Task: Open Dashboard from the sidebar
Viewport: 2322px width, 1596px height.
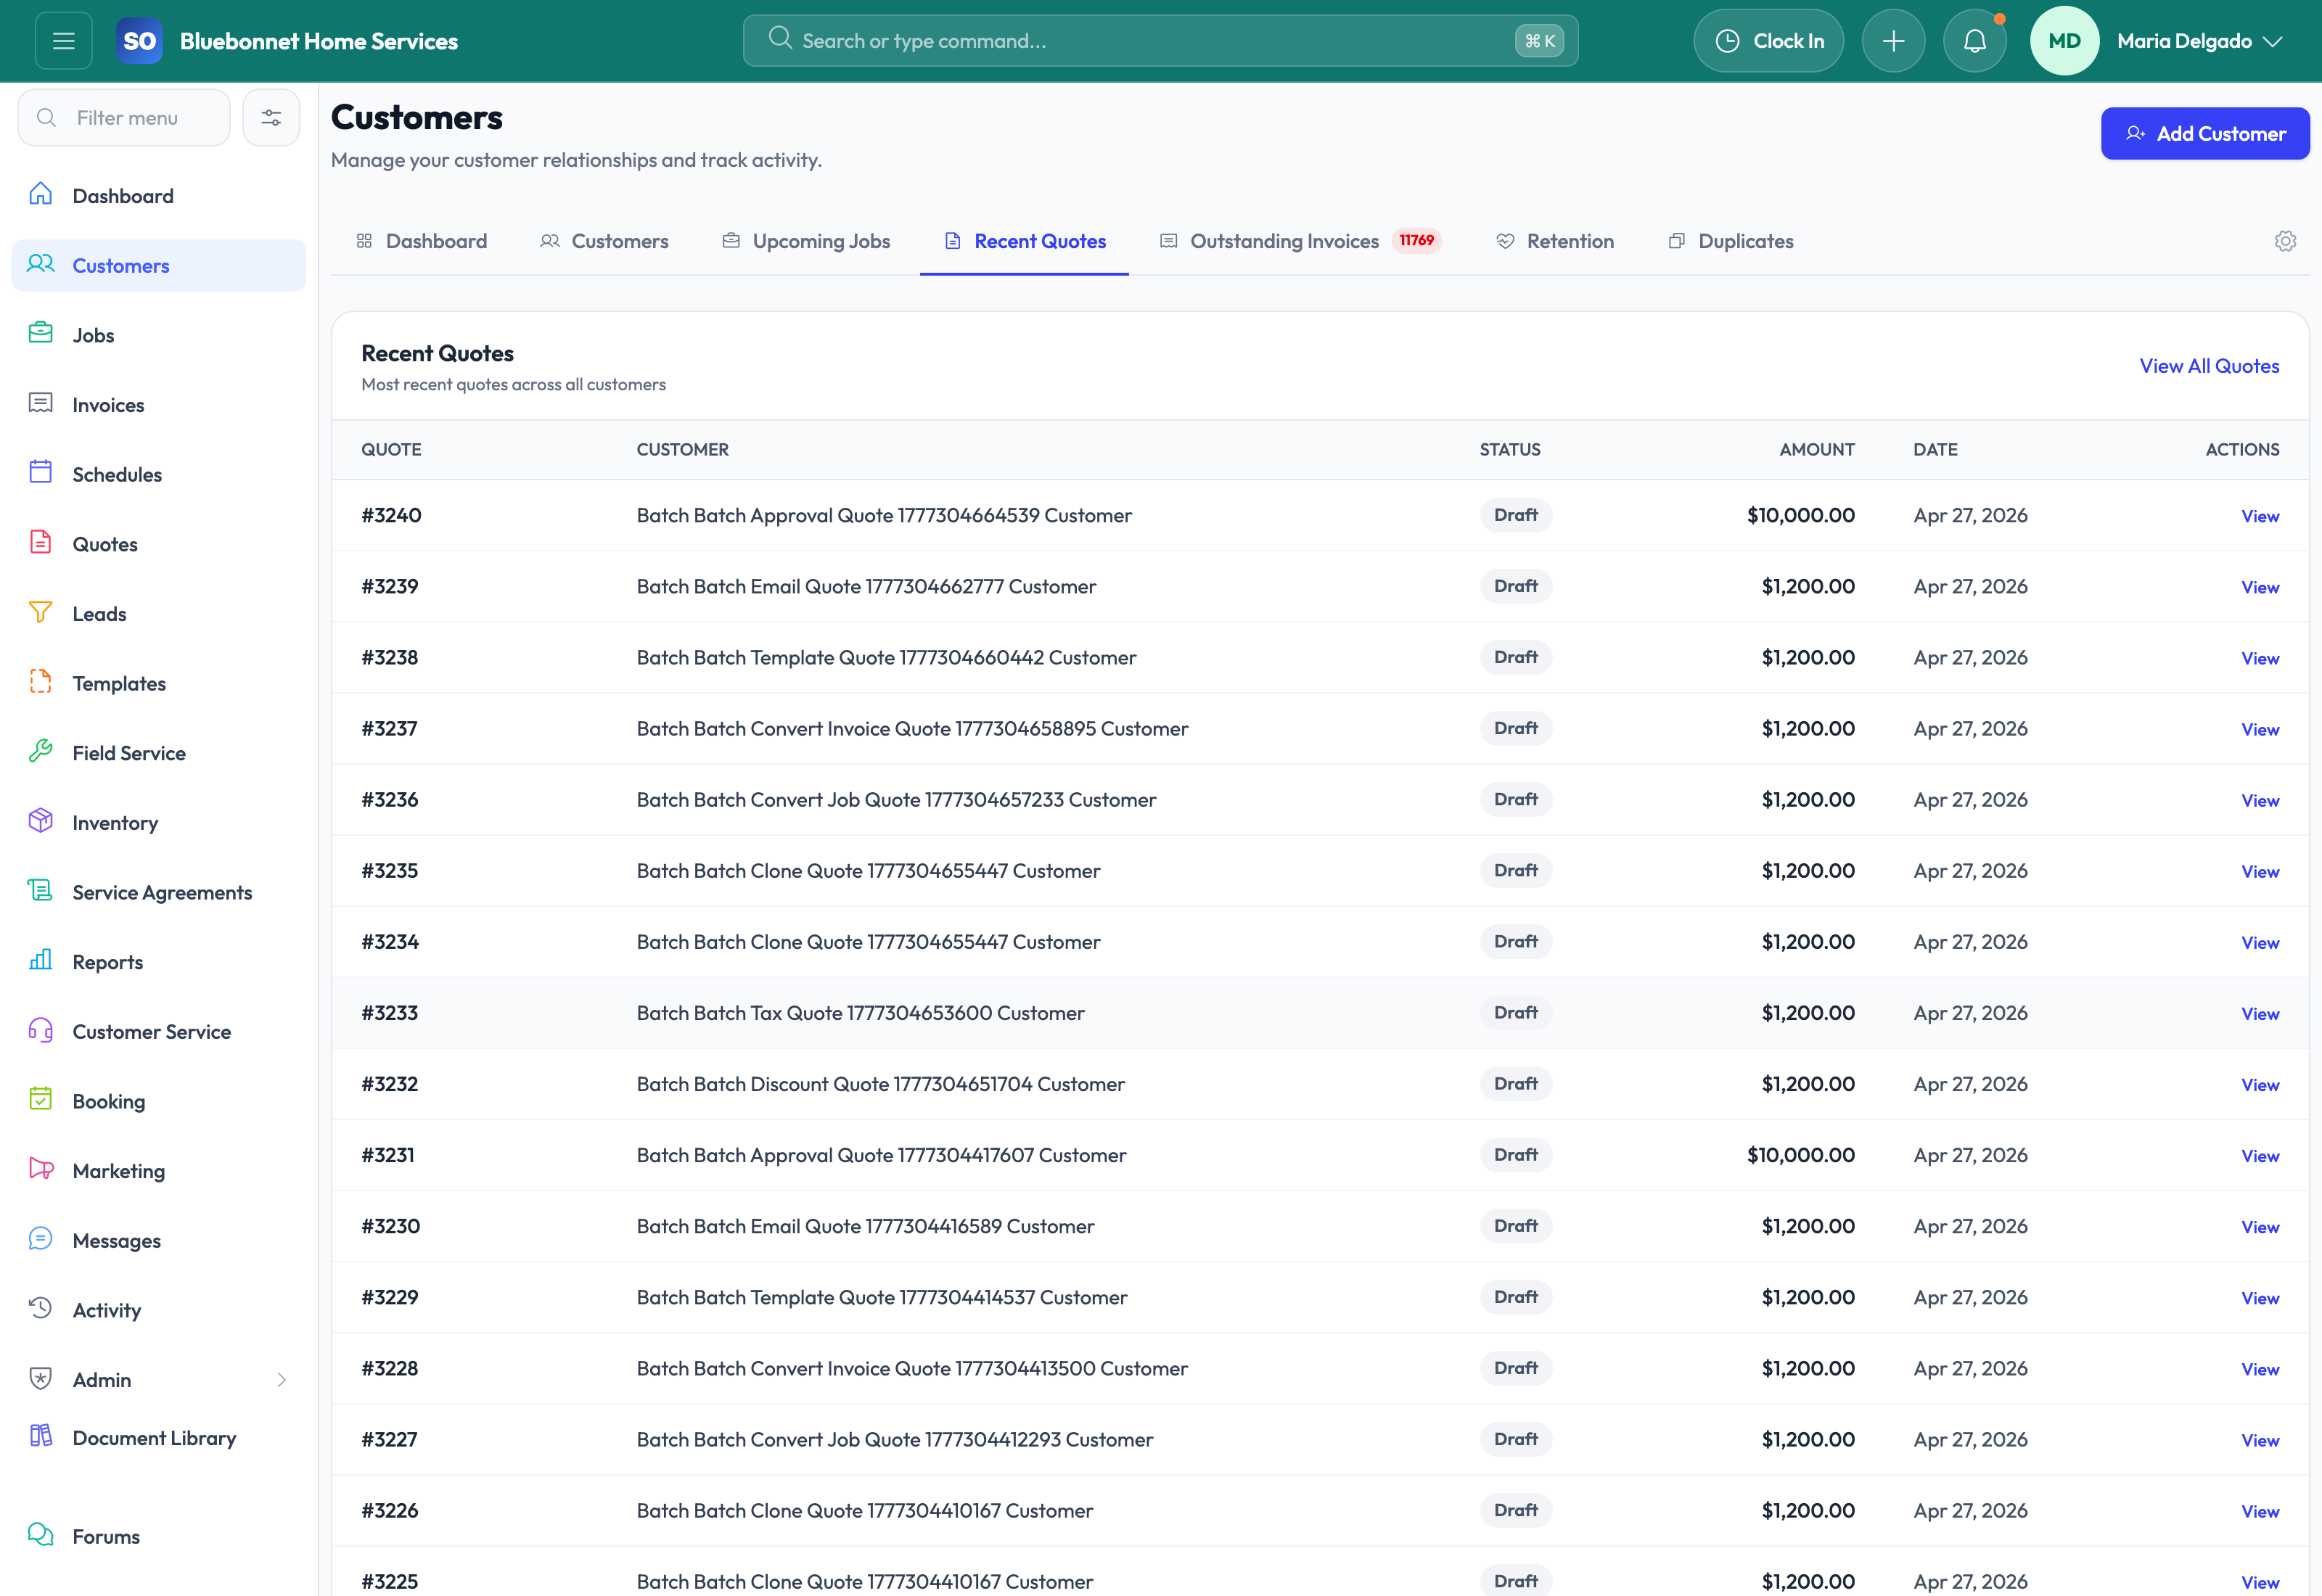Action: [x=159, y=196]
